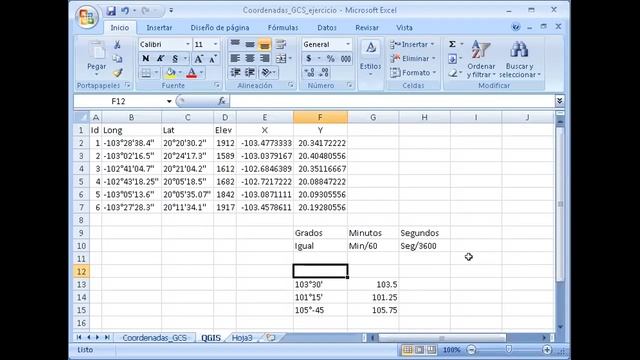Apply percent style
The height and width of the screenshot is (360, 640).
(x=331, y=58)
